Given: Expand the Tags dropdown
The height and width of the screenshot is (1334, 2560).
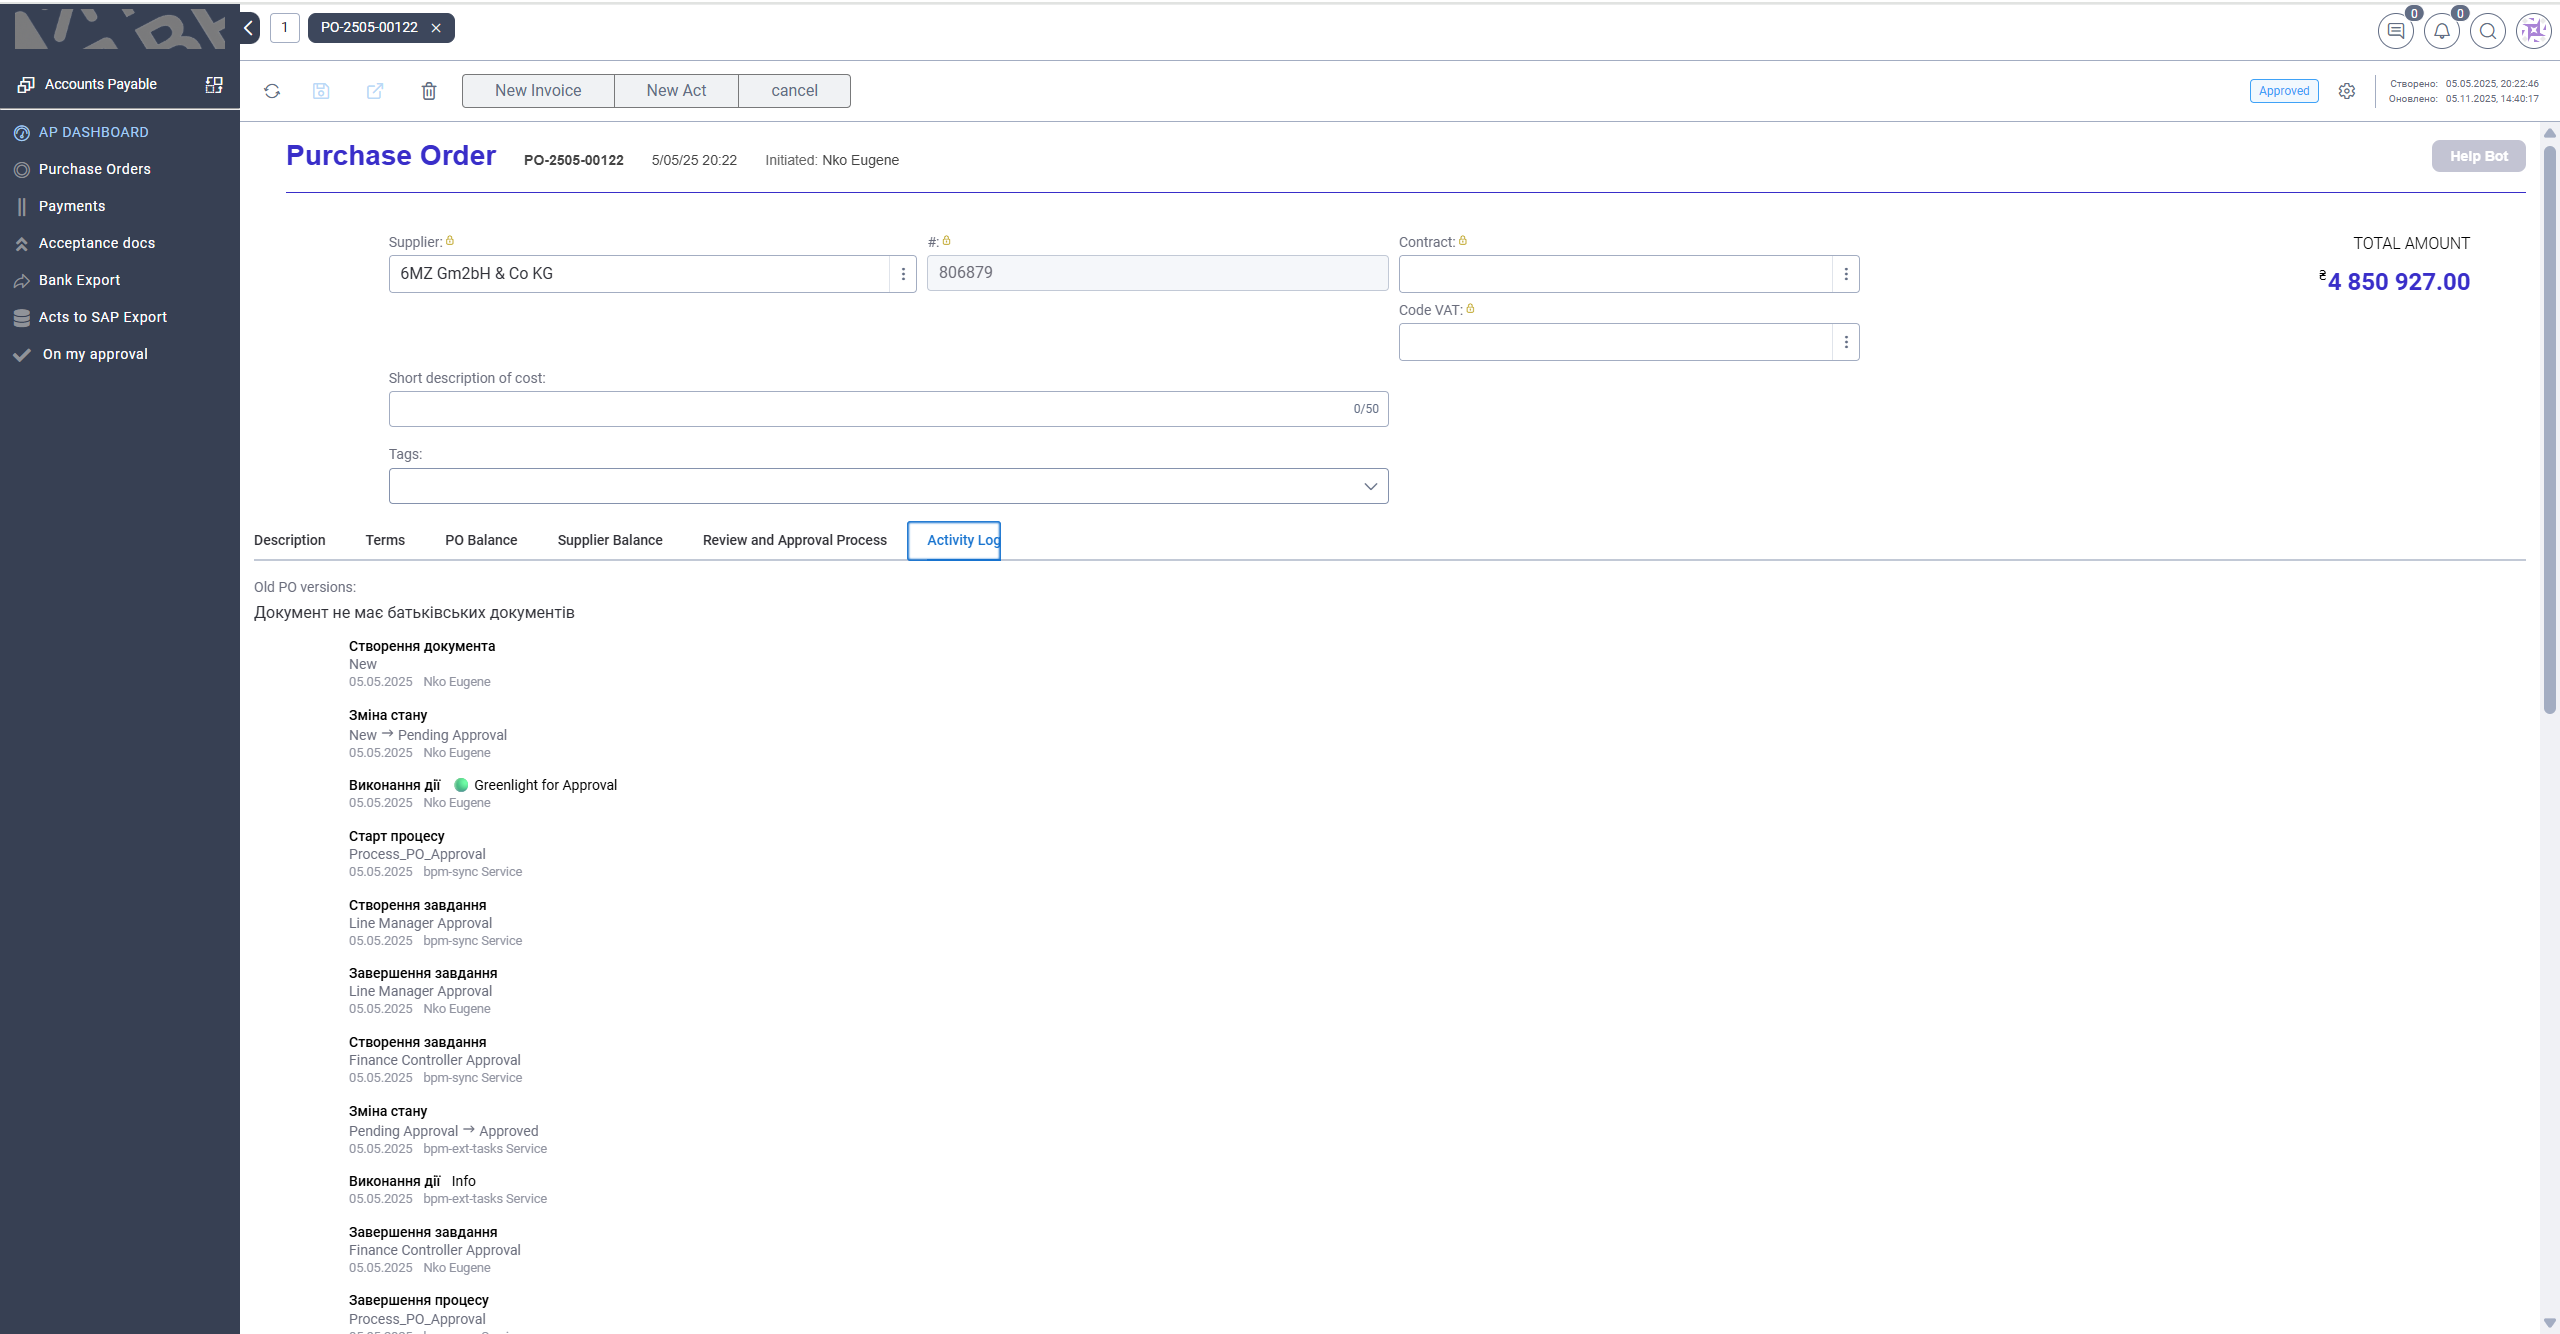Looking at the screenshot, I should coord(1370,486).
